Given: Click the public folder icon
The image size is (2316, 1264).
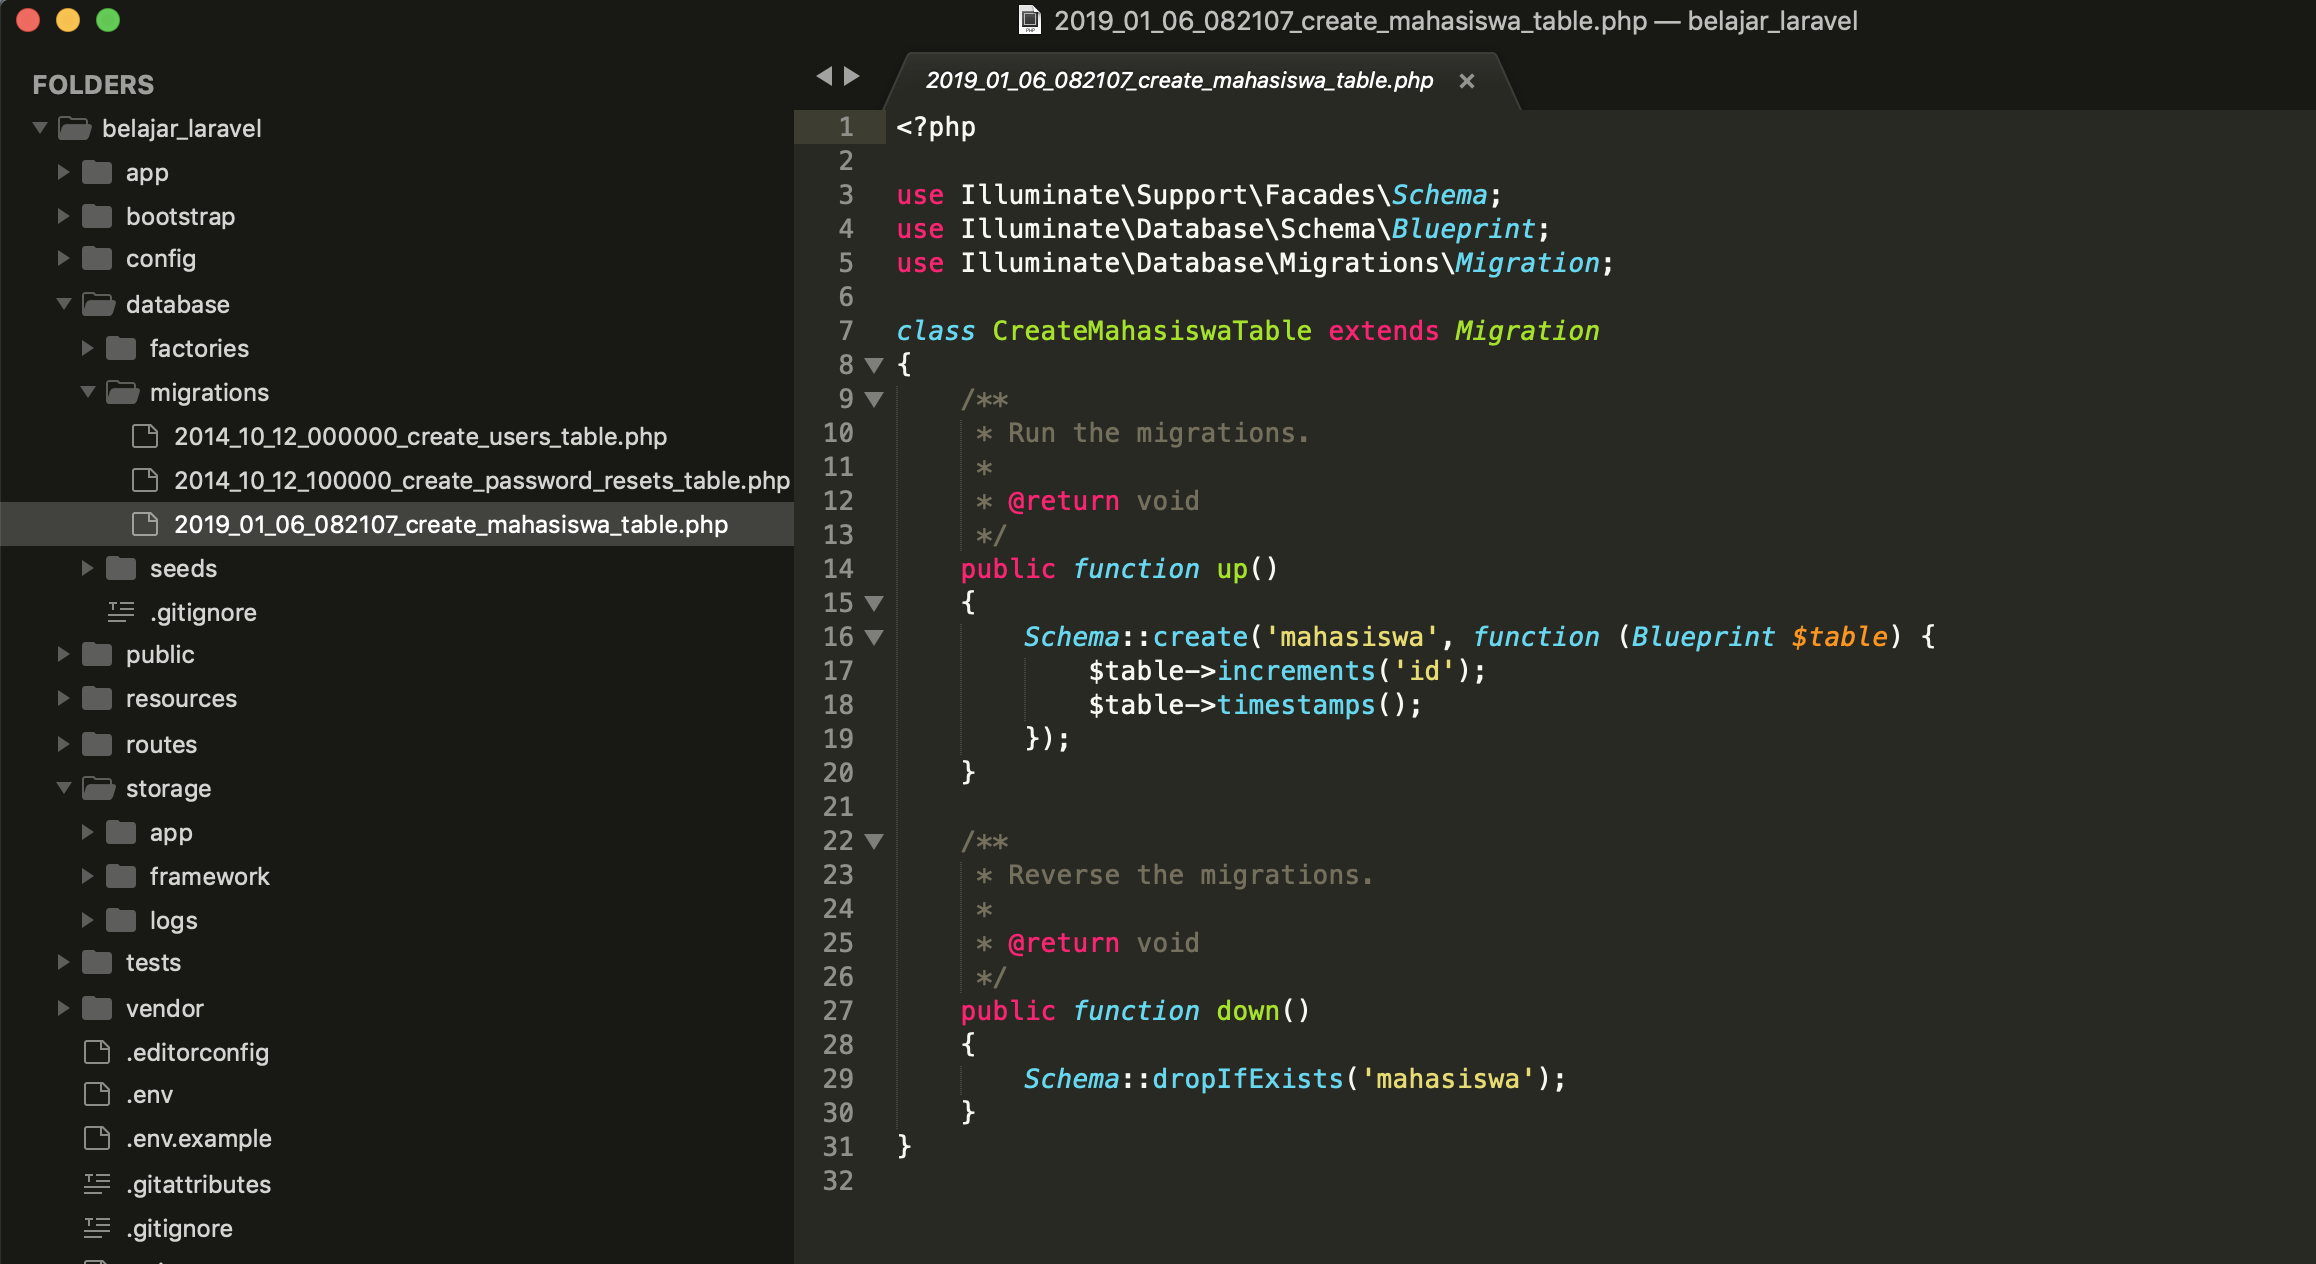Looking at the screenshot, I should click(97, 654).
